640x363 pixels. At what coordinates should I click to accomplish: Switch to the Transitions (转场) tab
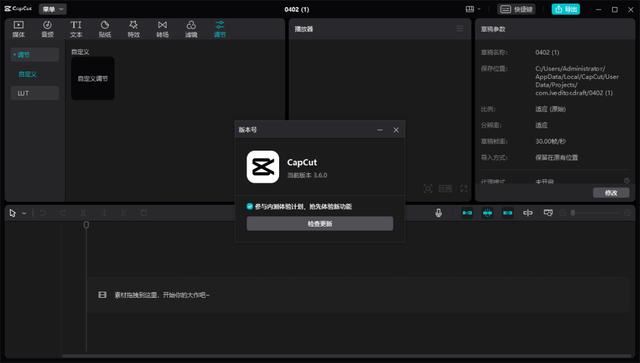162,29
